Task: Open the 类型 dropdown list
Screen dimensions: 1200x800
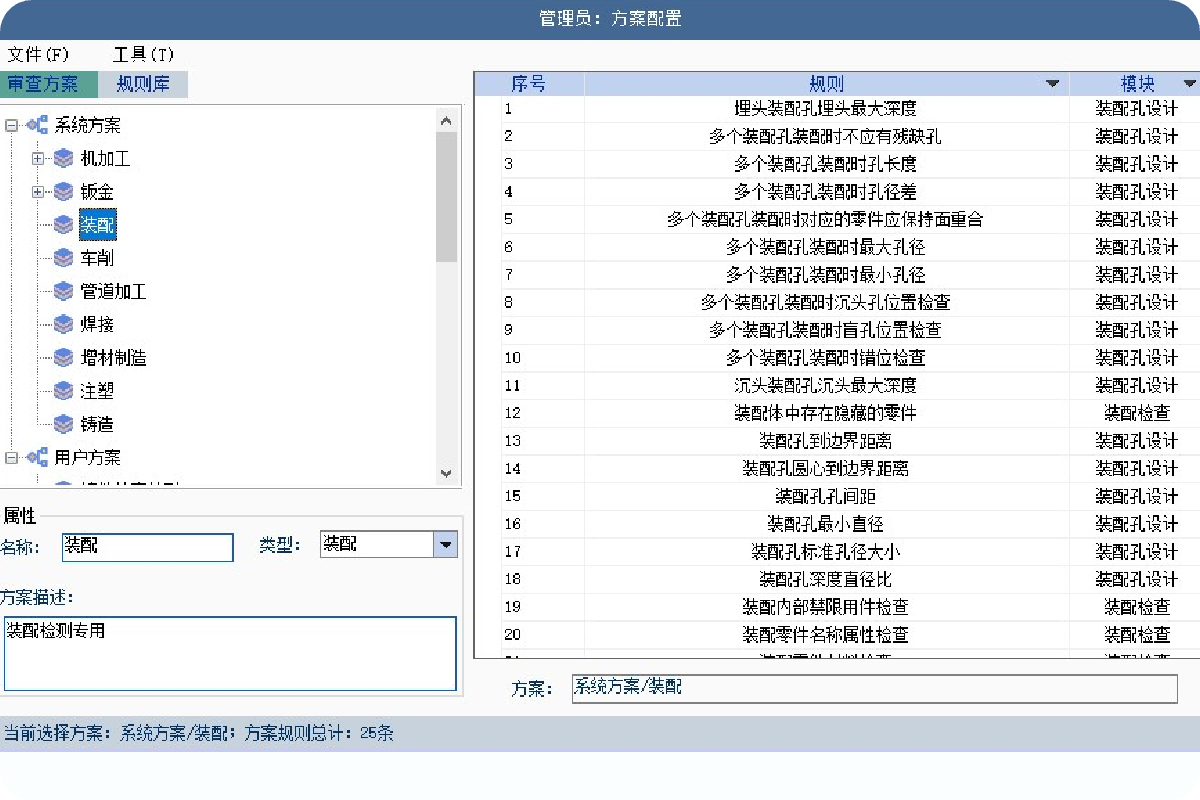Action: [x=445, y=544]
